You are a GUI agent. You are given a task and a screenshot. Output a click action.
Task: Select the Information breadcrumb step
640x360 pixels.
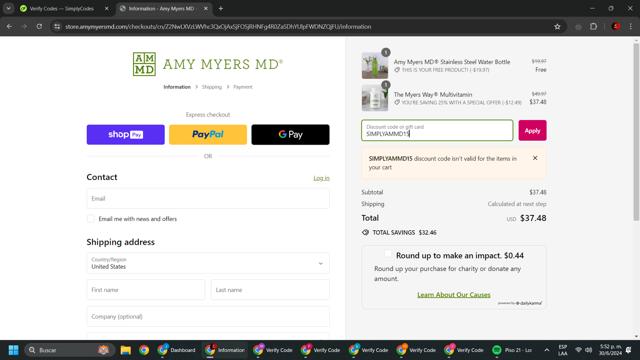tap(177, 87)
